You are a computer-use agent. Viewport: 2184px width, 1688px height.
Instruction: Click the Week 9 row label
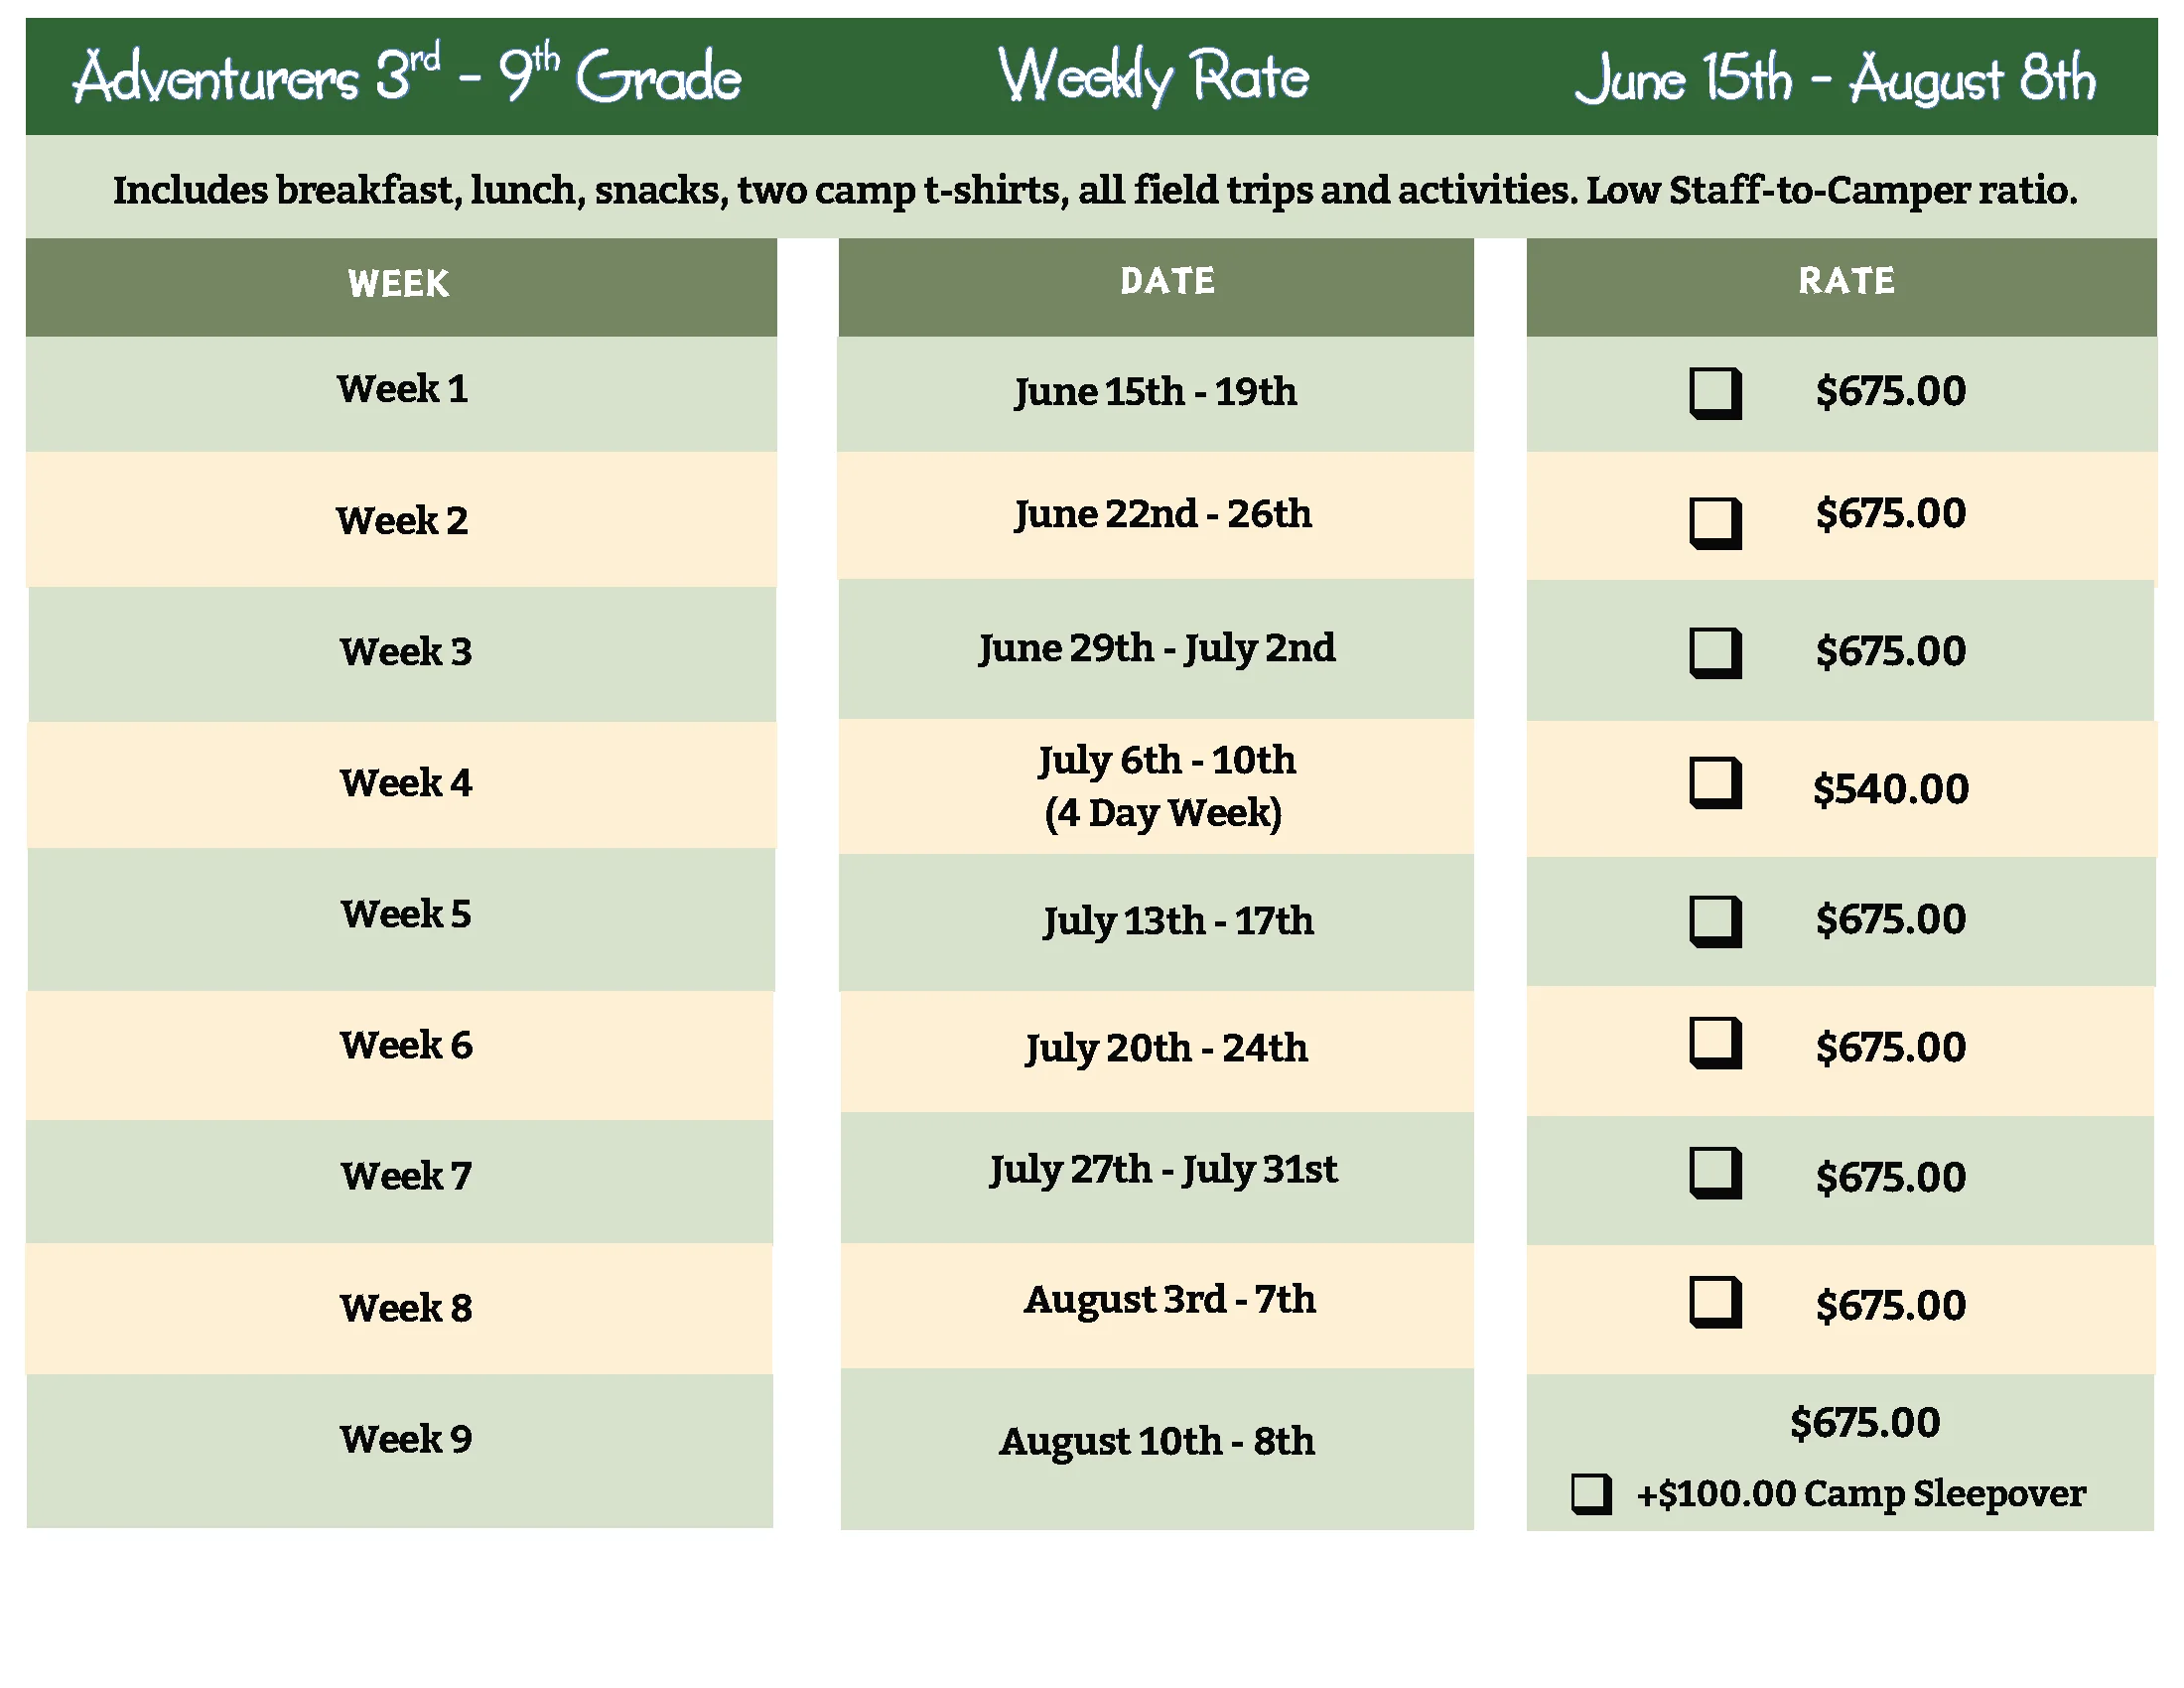(405, 1439)
